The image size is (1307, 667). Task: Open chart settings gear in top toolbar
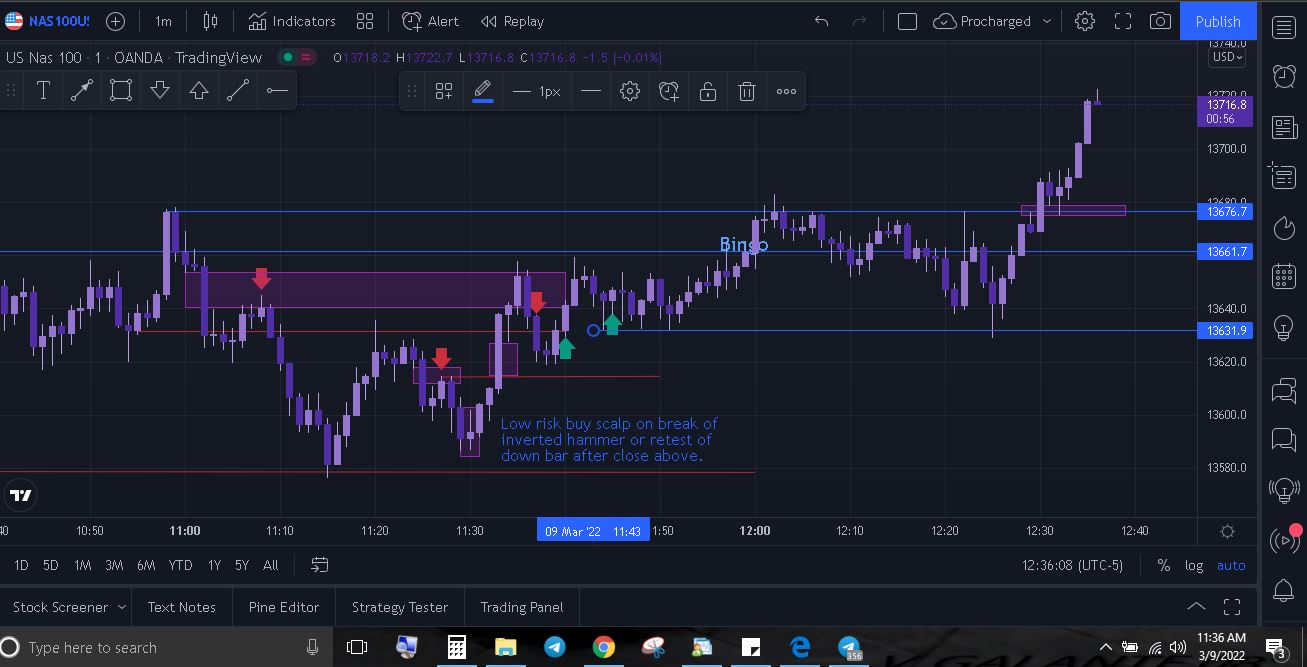1085,21
